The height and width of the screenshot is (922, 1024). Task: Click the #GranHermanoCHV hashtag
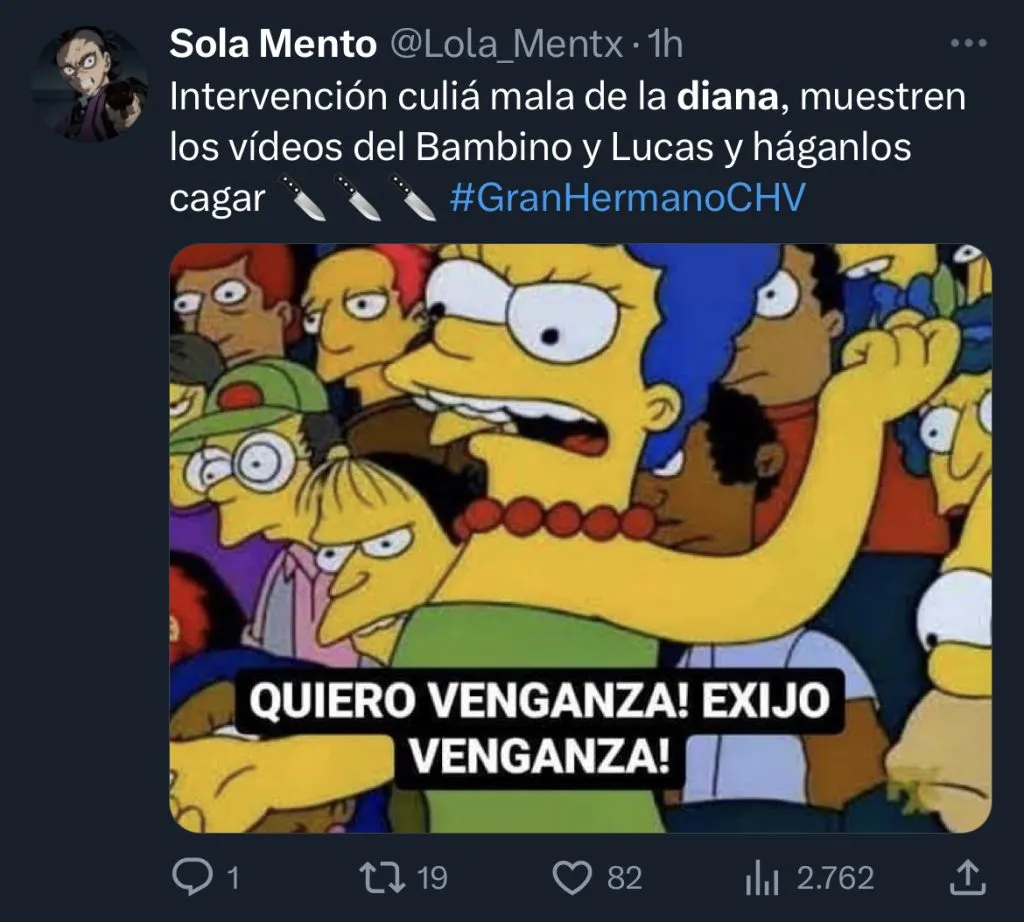point(628,198)
